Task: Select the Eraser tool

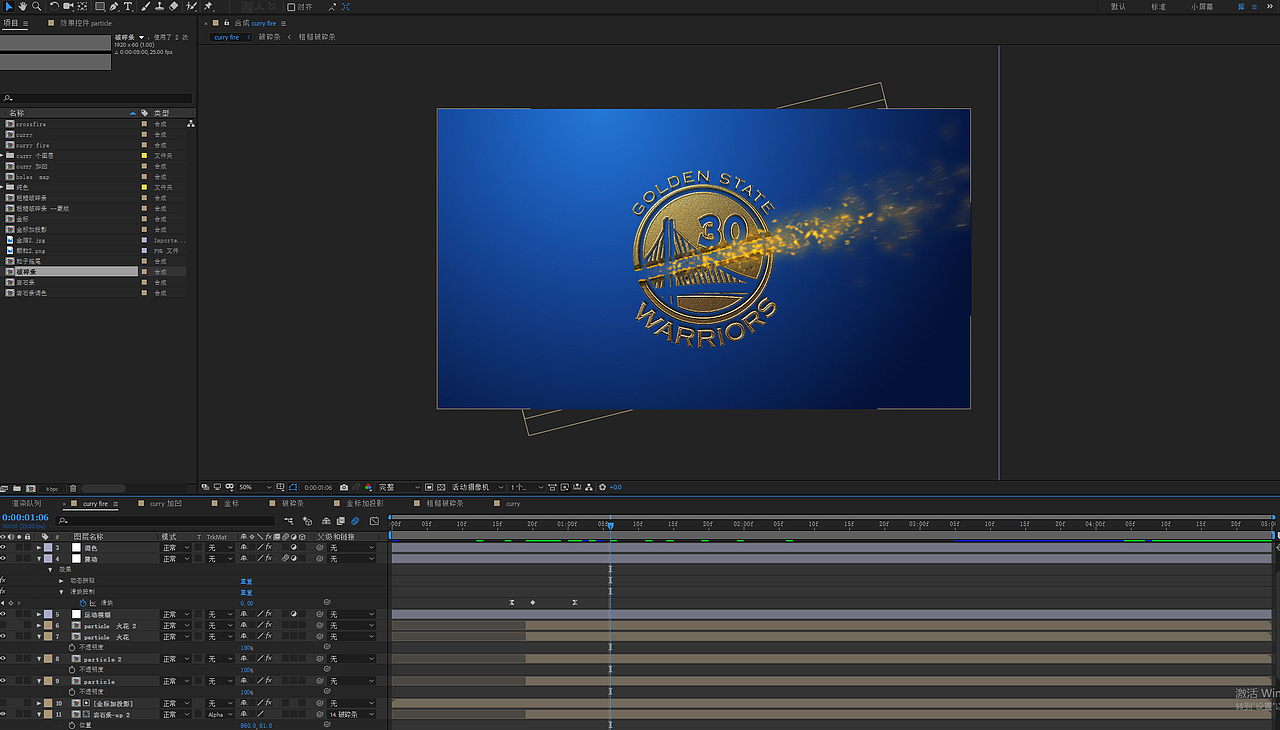Action: tap(174, 6)
